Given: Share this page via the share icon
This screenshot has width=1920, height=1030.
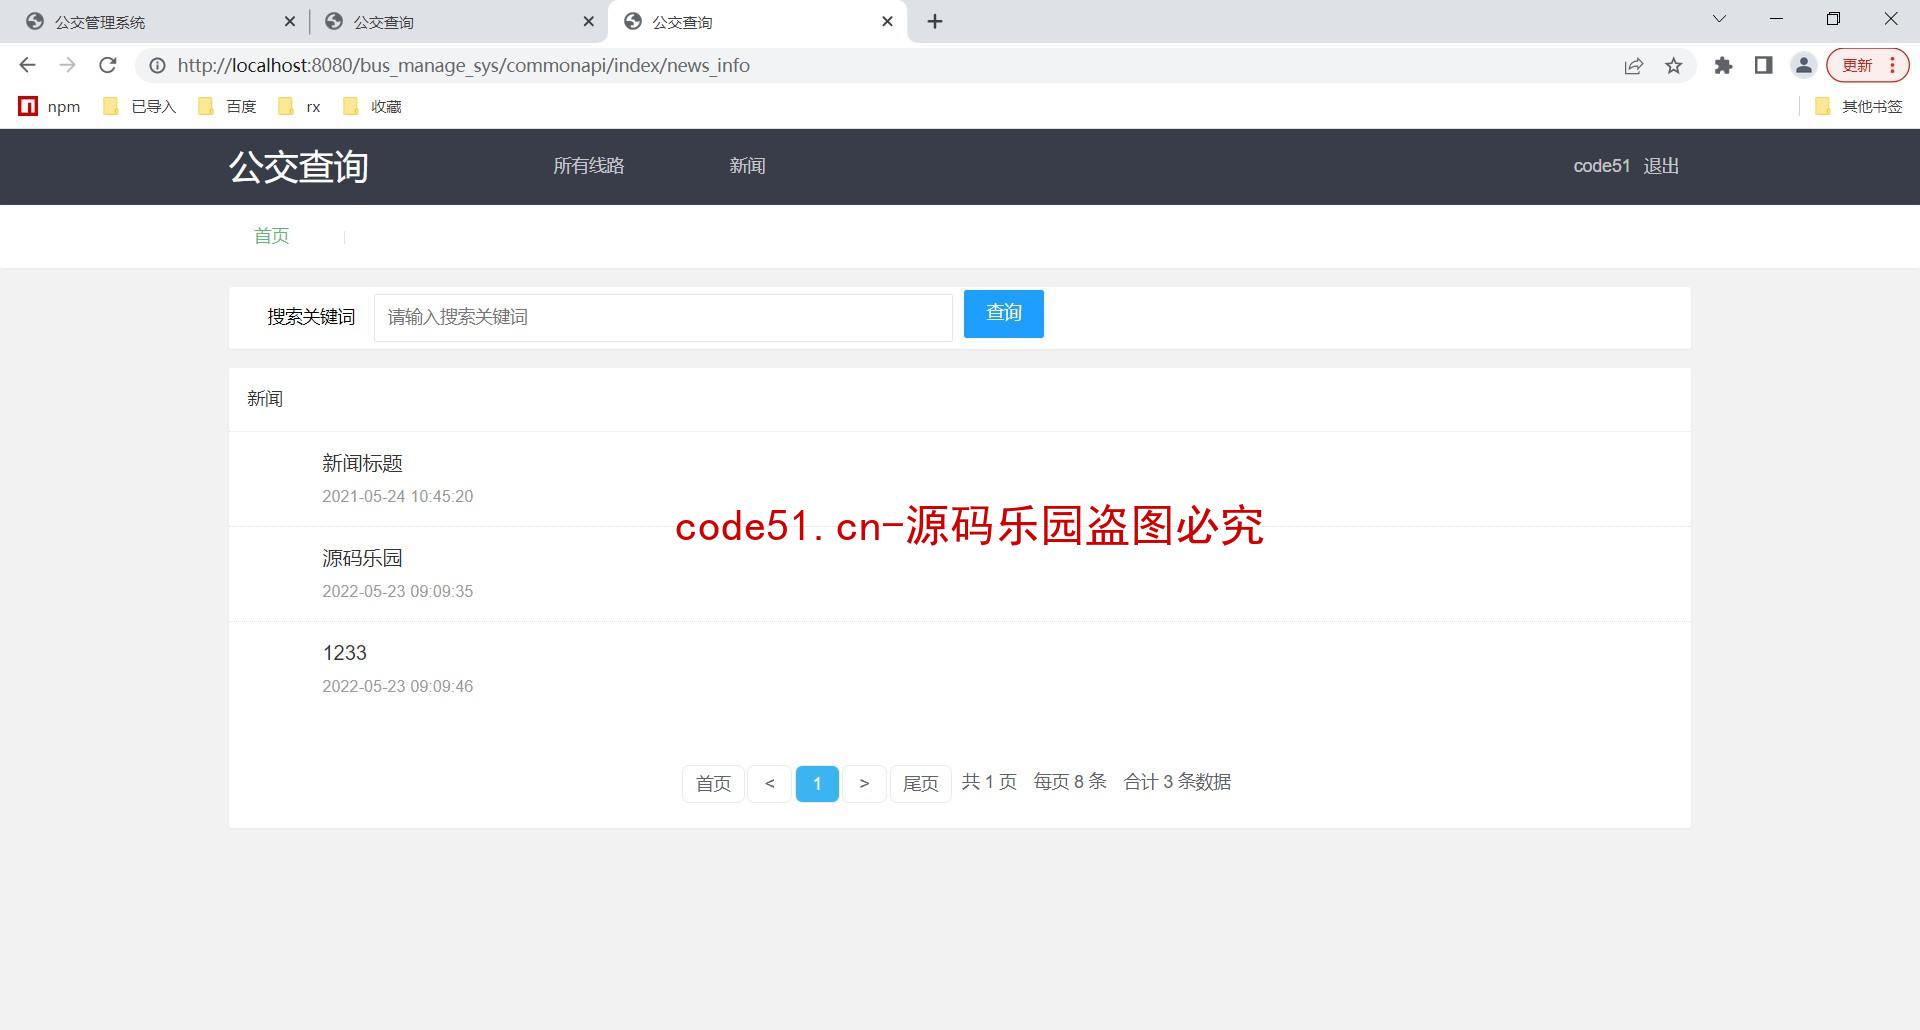Looking at the screenshot, I should pyautogui.click(x=1634, y=66).
